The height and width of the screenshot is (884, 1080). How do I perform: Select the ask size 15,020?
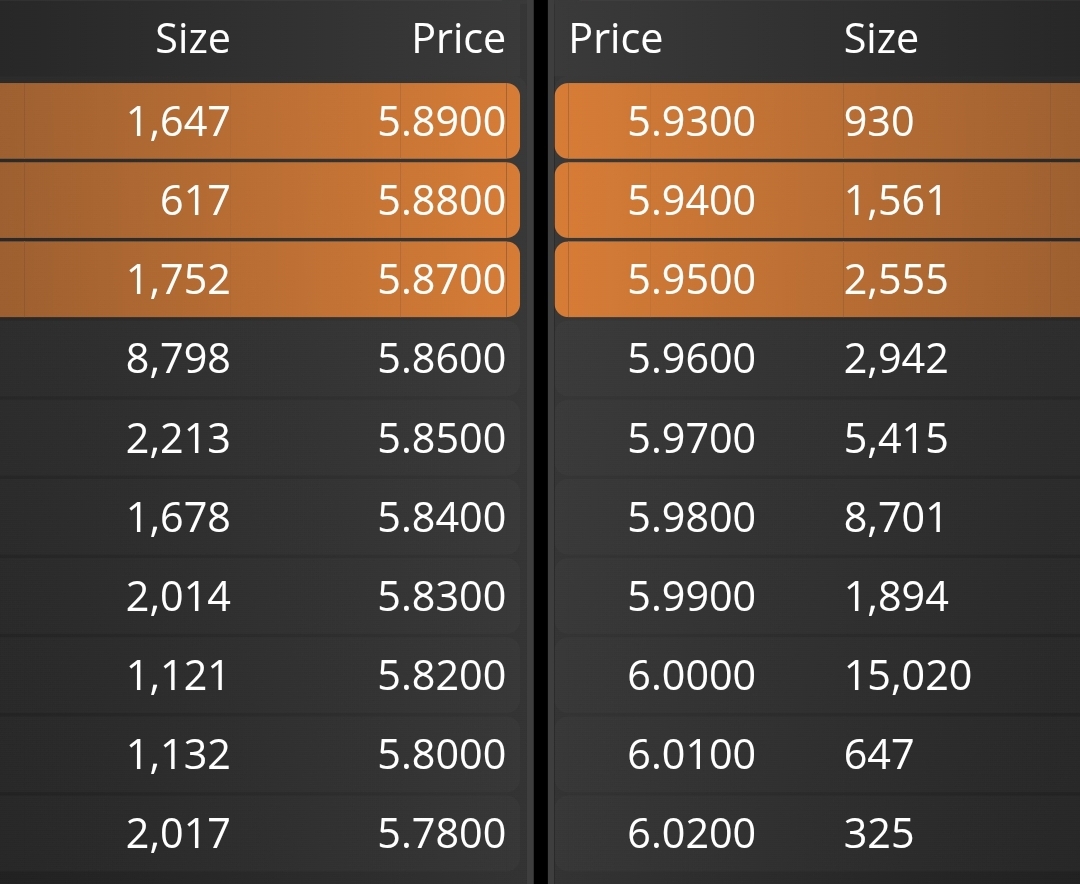pos(908,675)
